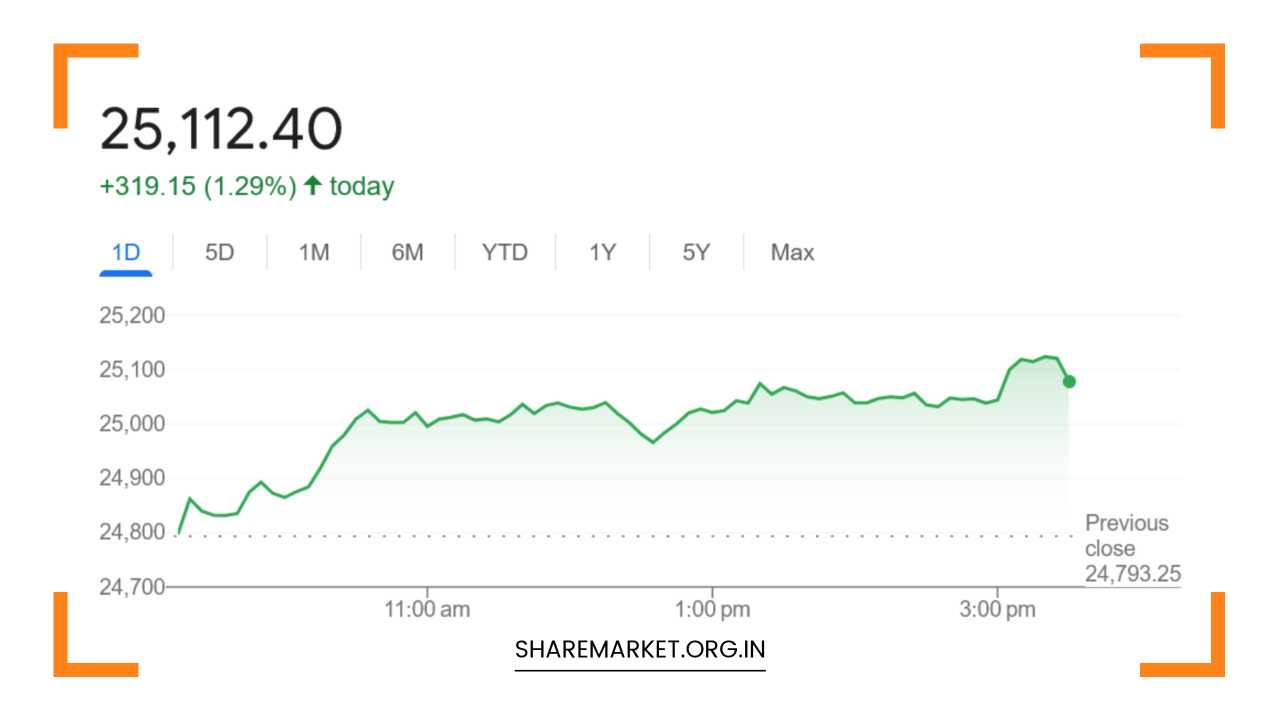This screenshot has width=1280, height=720.
Task: Switch to the 1Y chart view
Action: coord(601,253)
